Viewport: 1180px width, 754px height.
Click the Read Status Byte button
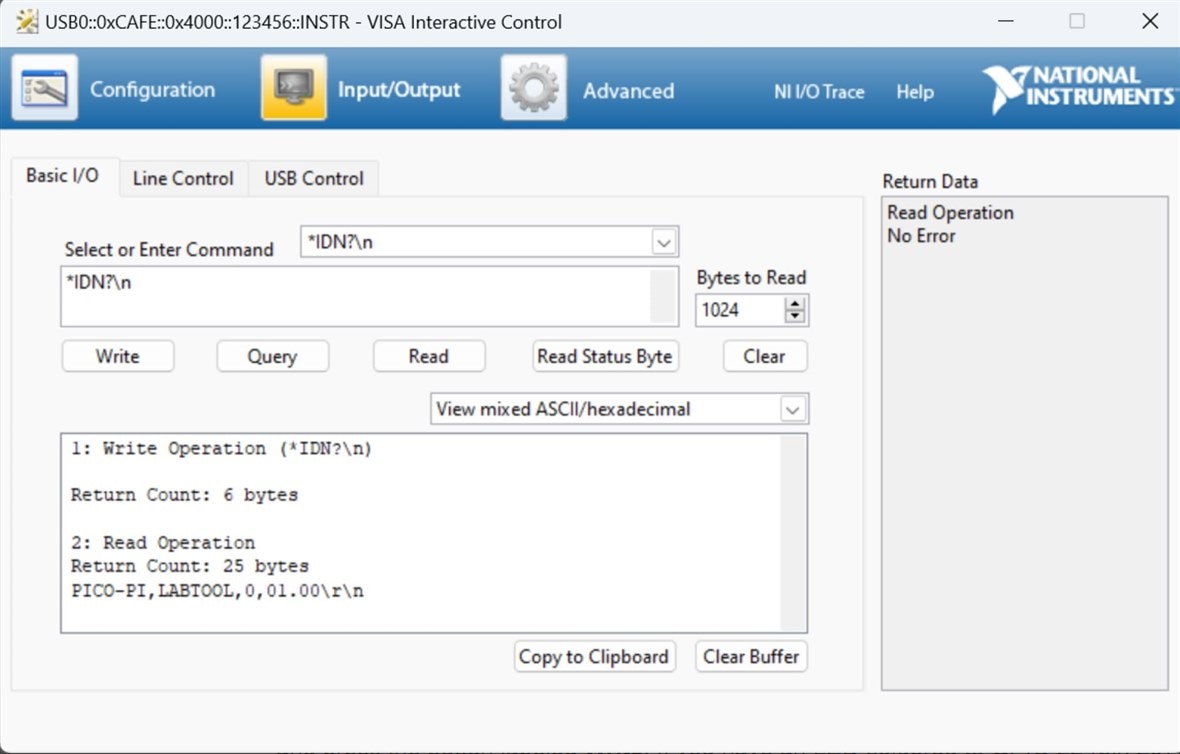click(604, 356)
